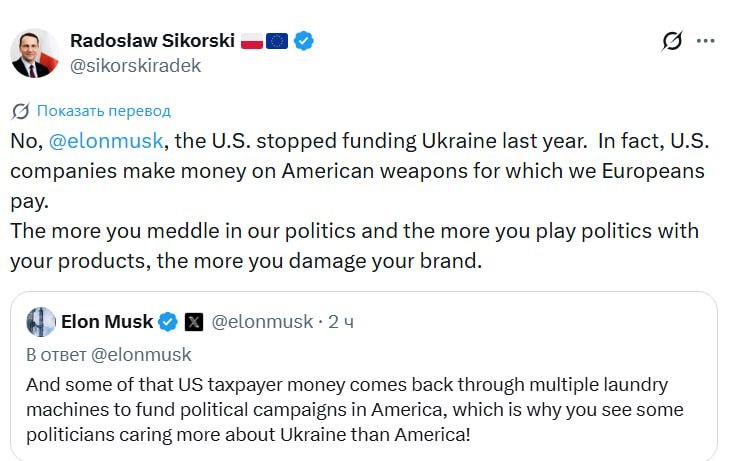Open the @elonmusk handle in the quoted header
The width and height of the screenshot is (735, 461).
pos(262,322)
